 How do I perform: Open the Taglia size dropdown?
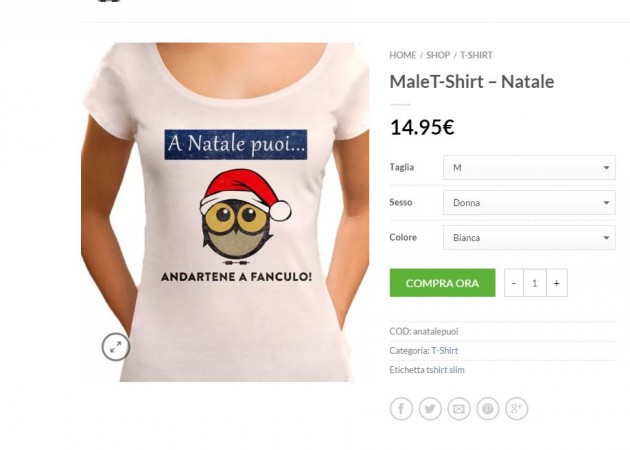[x=529, y=168]
